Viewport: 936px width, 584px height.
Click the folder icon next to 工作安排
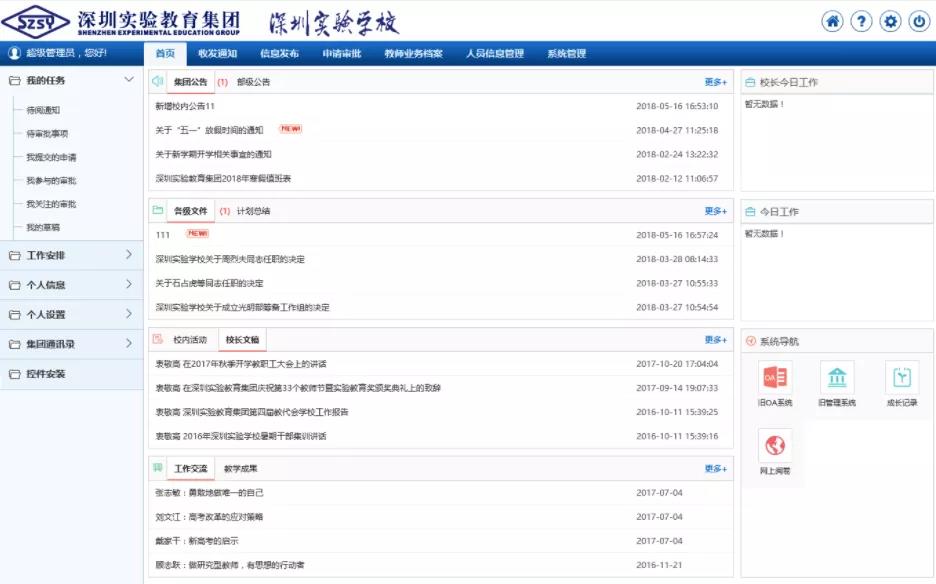tap(15, 256)
